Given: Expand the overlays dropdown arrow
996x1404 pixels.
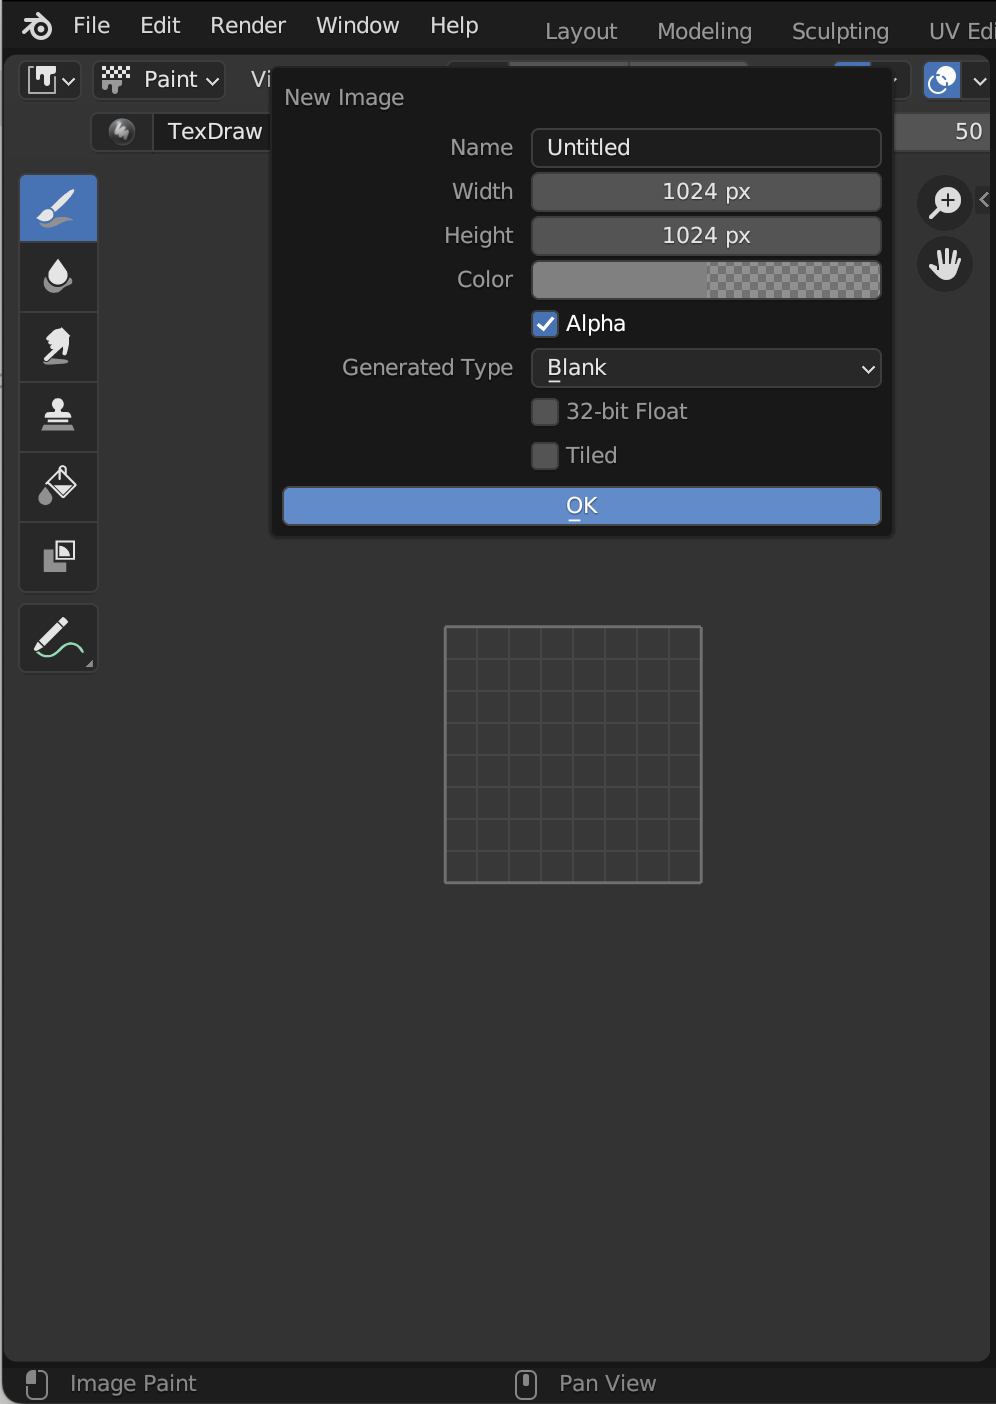Looking at the screenshot, I should (978, 80).
